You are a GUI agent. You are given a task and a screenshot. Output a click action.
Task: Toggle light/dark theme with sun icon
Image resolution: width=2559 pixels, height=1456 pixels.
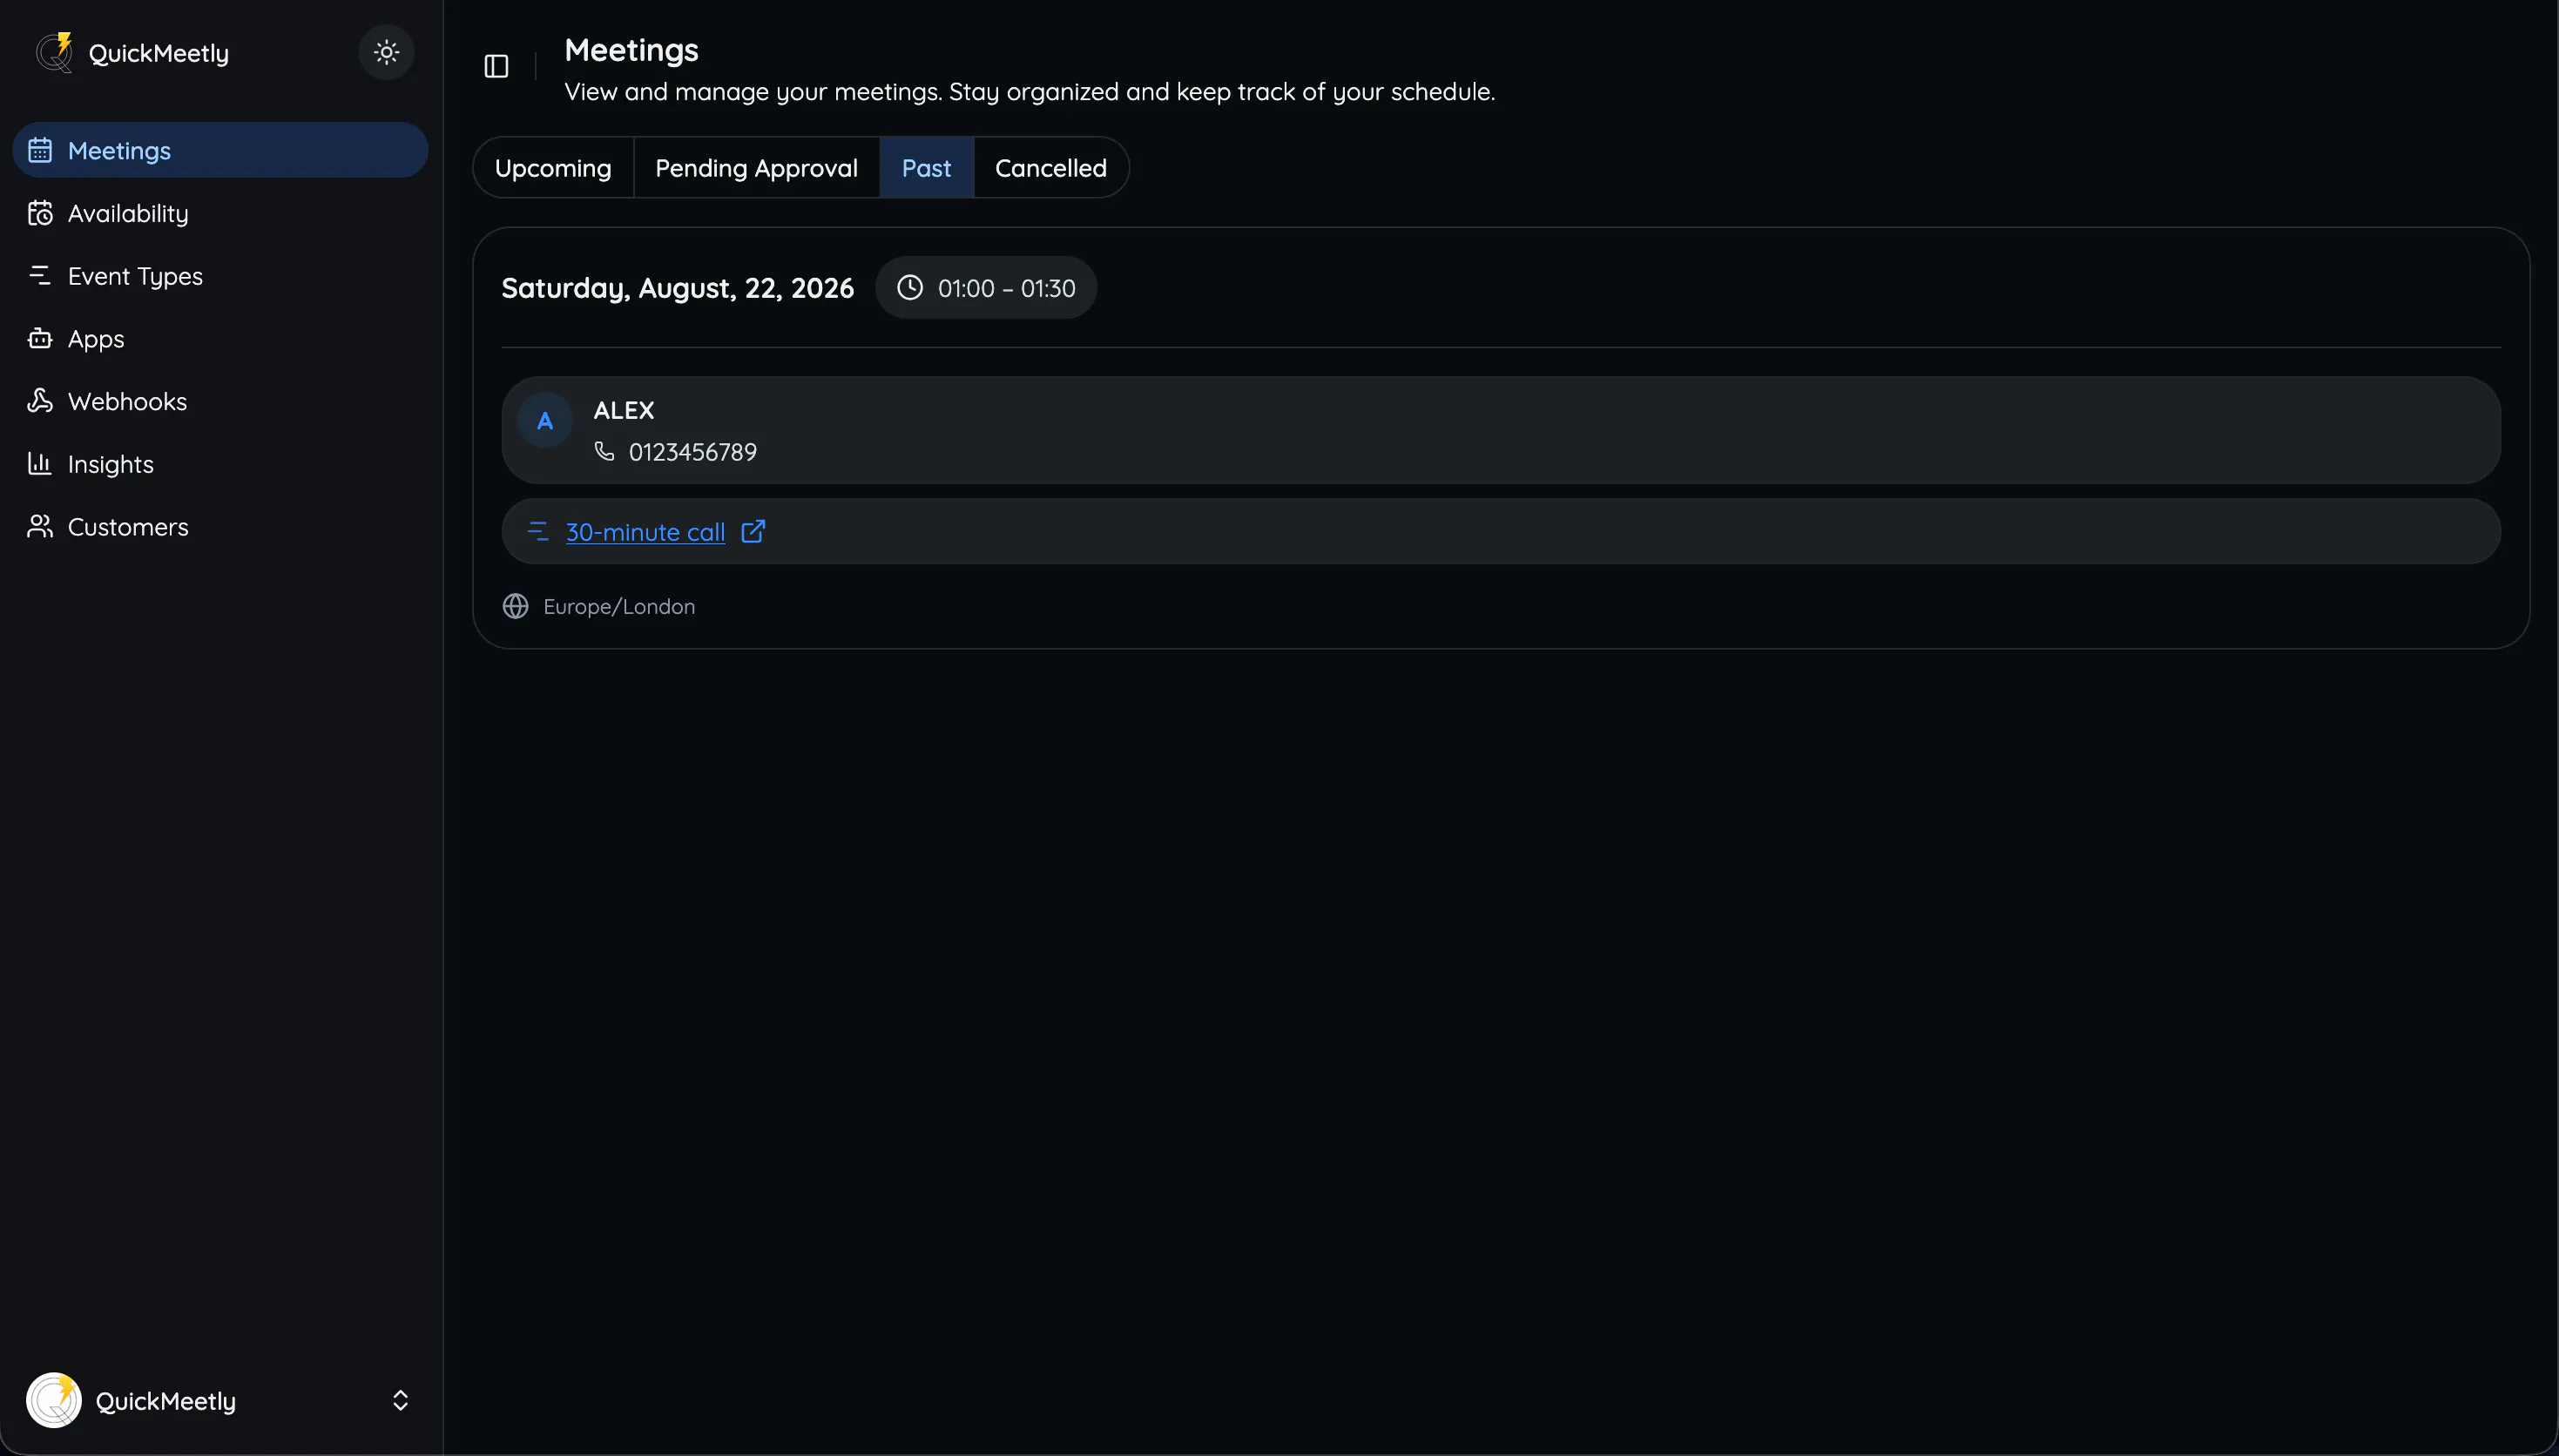point(386,52)
